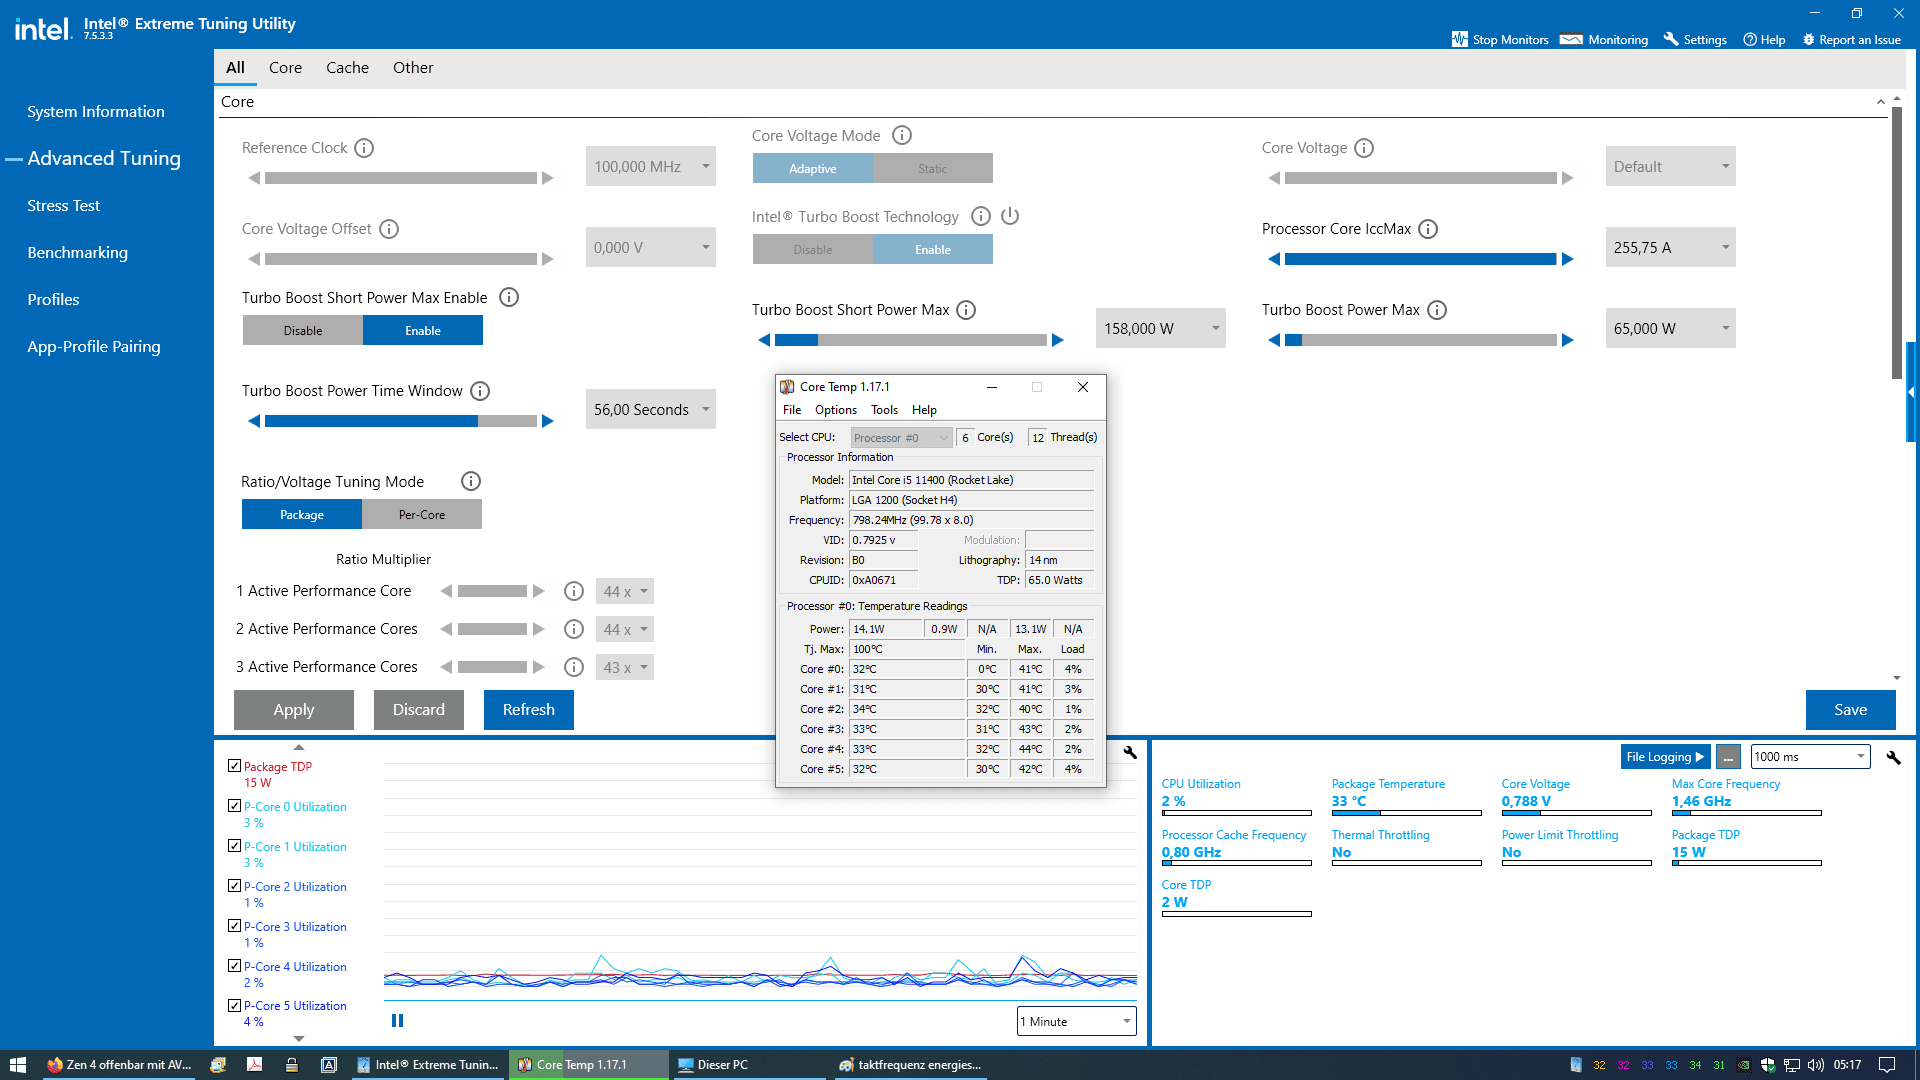
Task: Click the Report an Issue bug icon
Action: coord(1808,40)
